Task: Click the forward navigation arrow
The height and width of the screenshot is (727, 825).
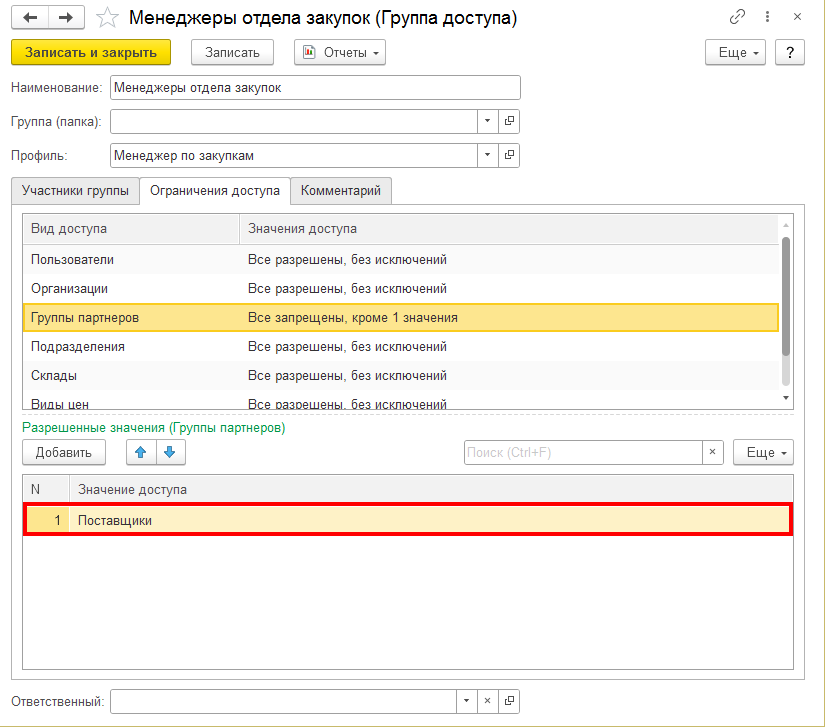Action: point(66,18)
